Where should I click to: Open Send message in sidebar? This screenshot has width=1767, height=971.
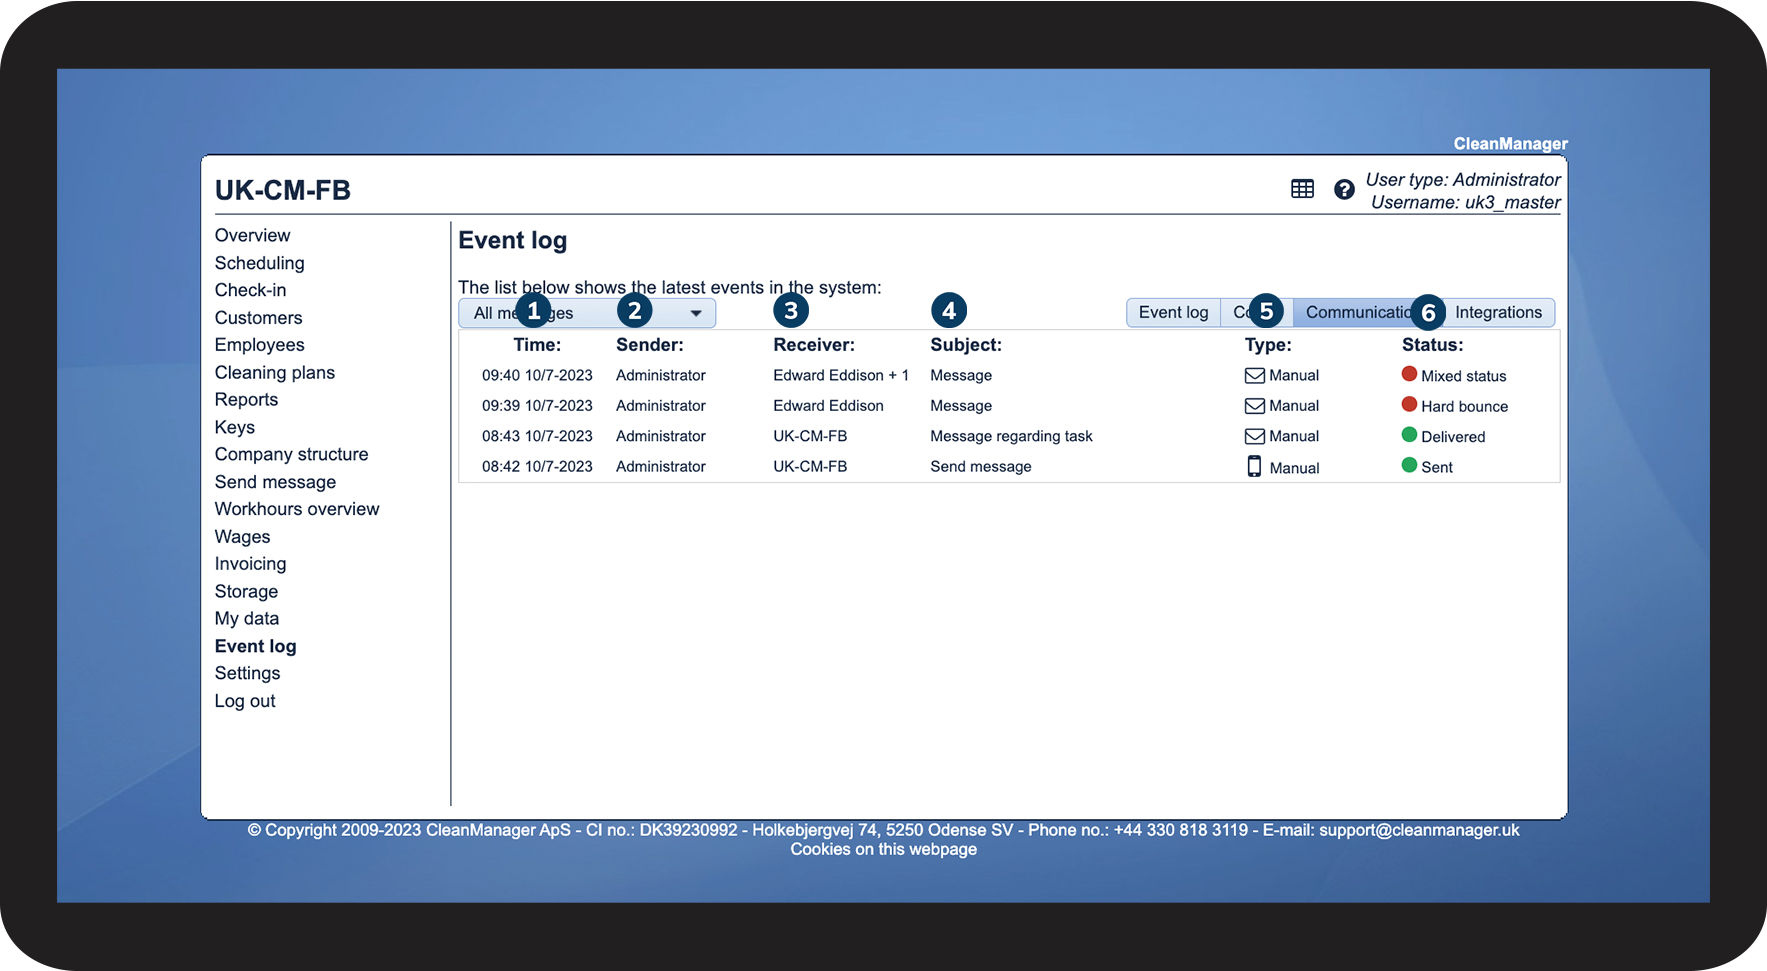tap(275, 482)
